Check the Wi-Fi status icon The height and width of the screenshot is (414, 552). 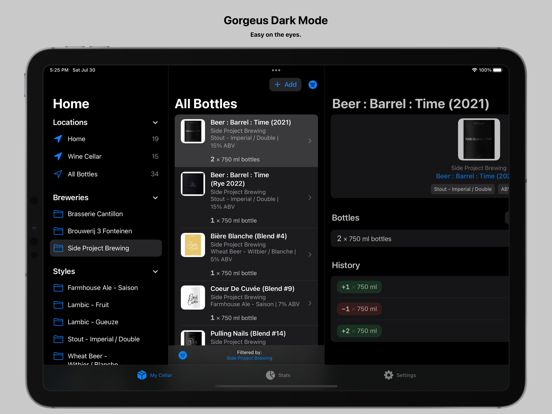474,70
